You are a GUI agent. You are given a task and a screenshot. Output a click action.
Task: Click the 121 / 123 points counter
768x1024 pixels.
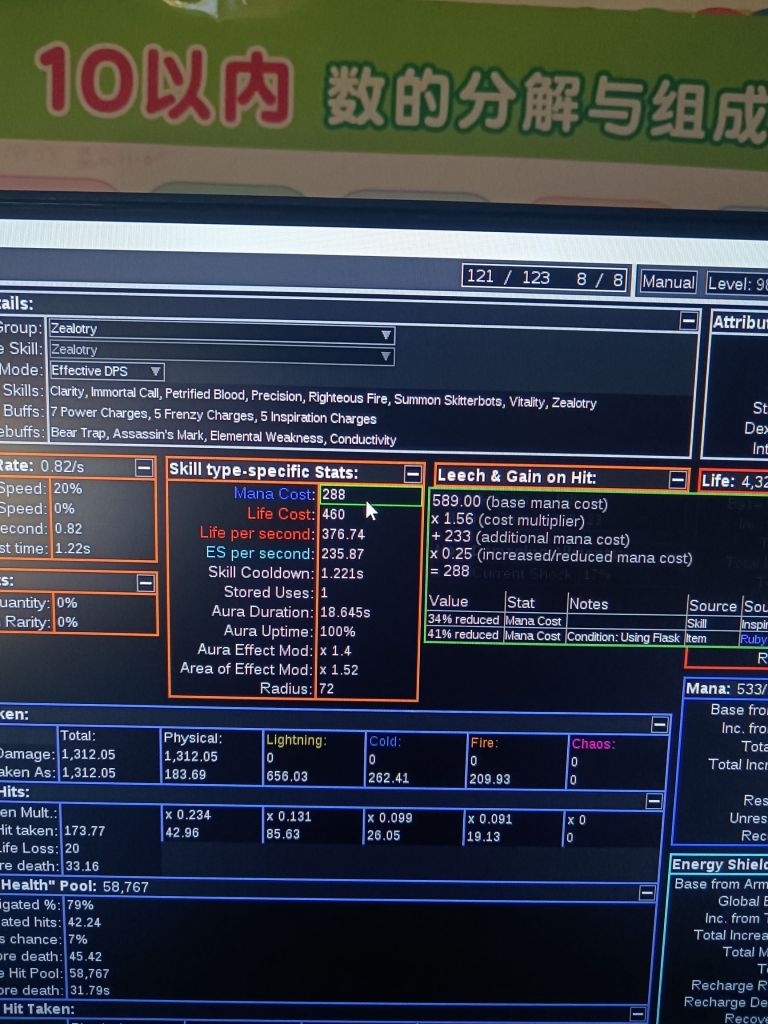(508, 278)
